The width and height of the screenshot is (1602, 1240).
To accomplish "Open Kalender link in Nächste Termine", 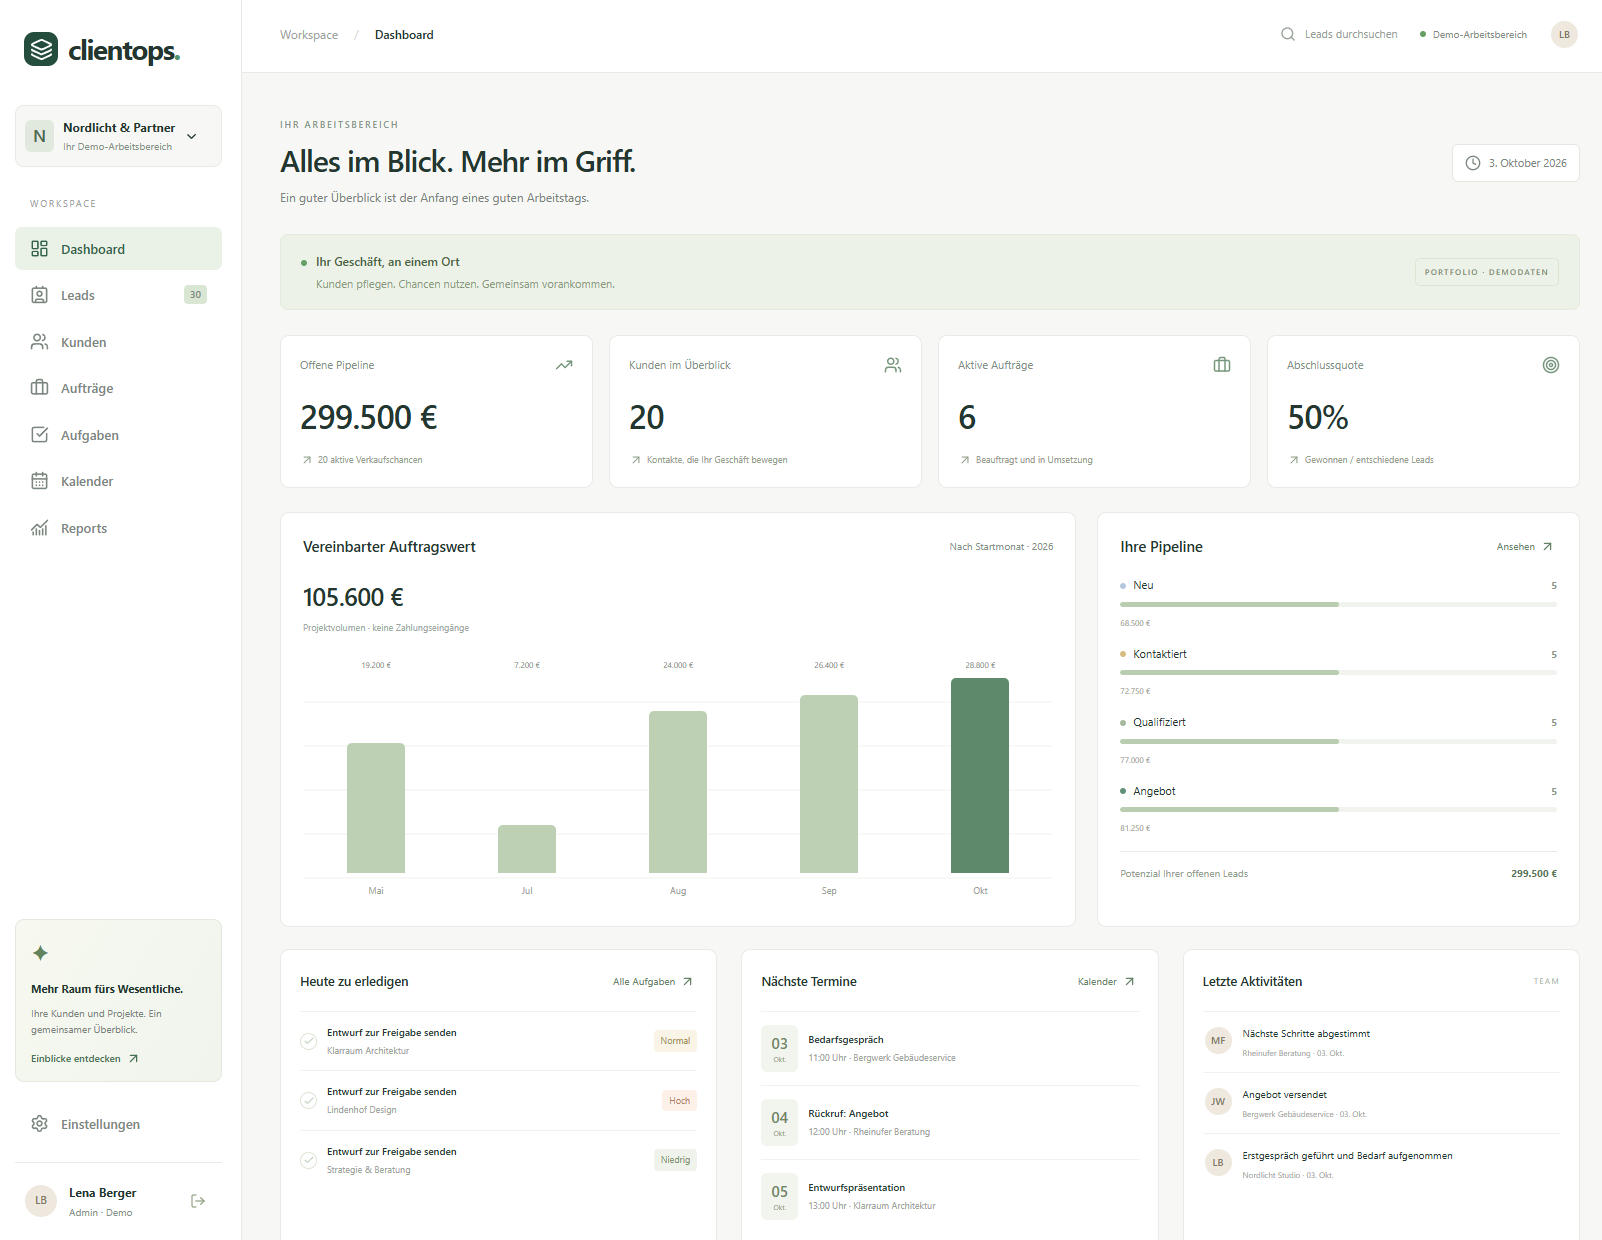I will coord(1106,982).
